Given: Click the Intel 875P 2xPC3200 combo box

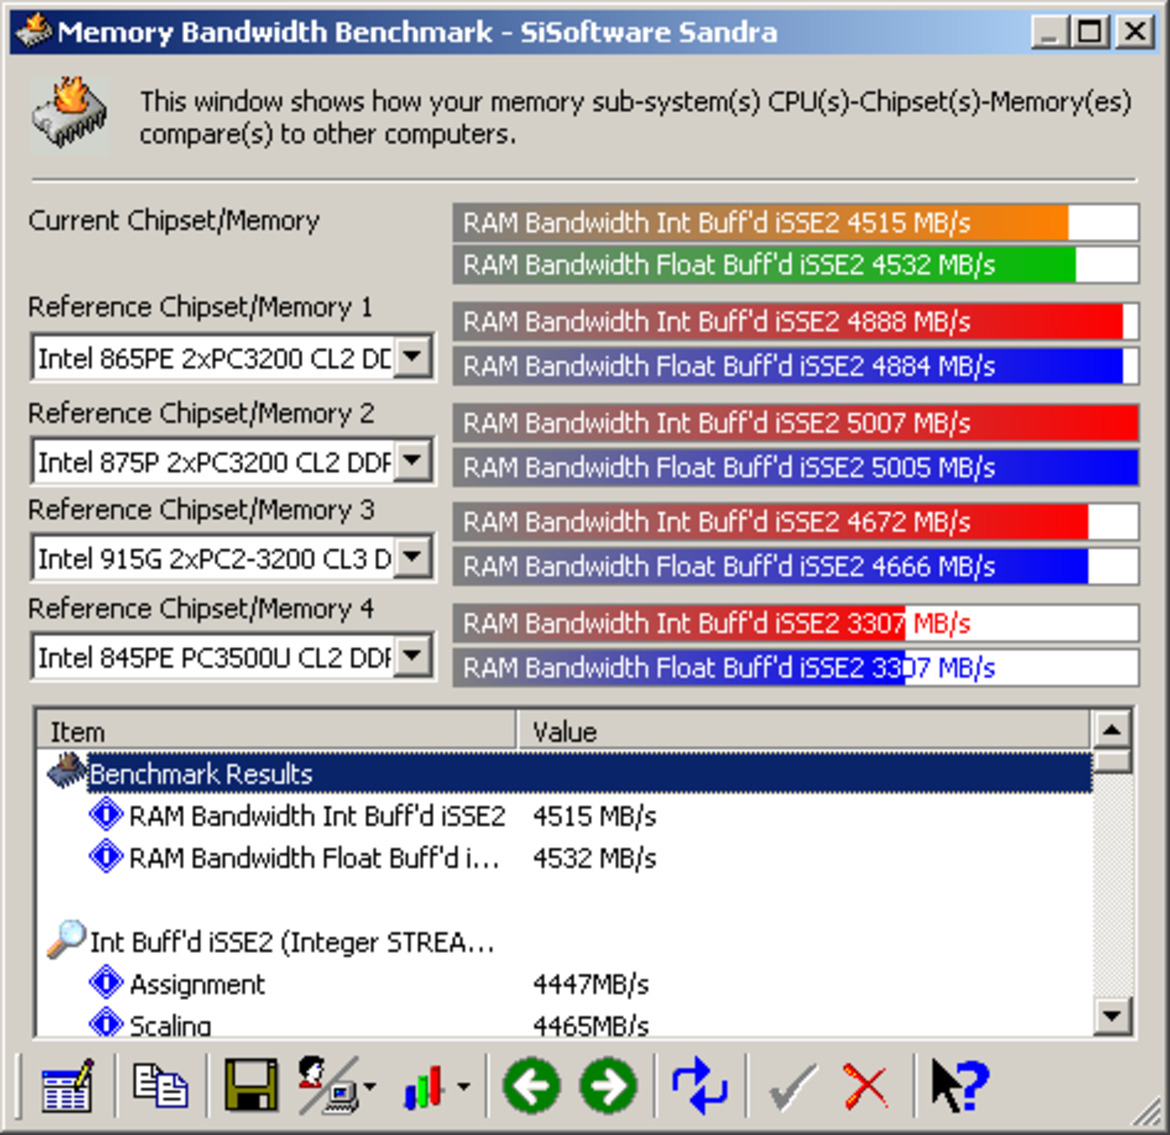Looking at the screenshot, I should pos(232,461).
